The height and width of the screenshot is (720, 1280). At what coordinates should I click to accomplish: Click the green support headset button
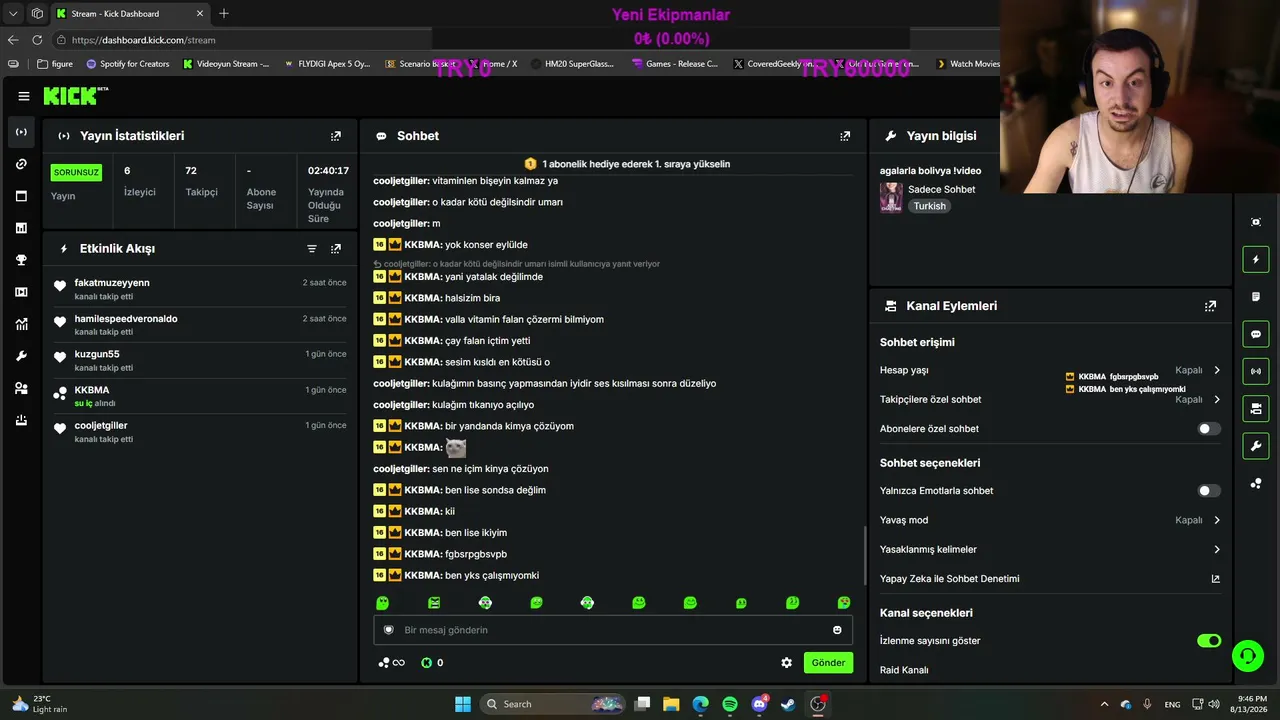click(x=1247, y=656)
